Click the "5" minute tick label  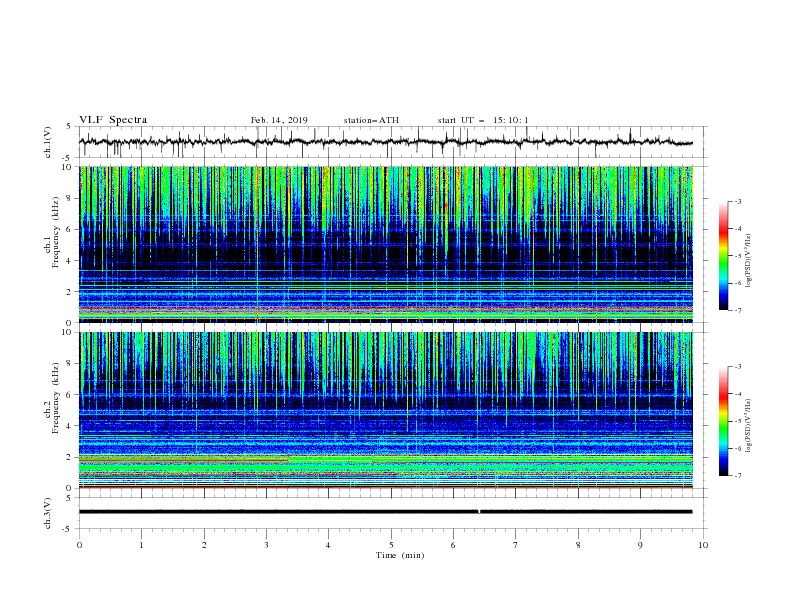pyautogui.click(x=391, y=545)
